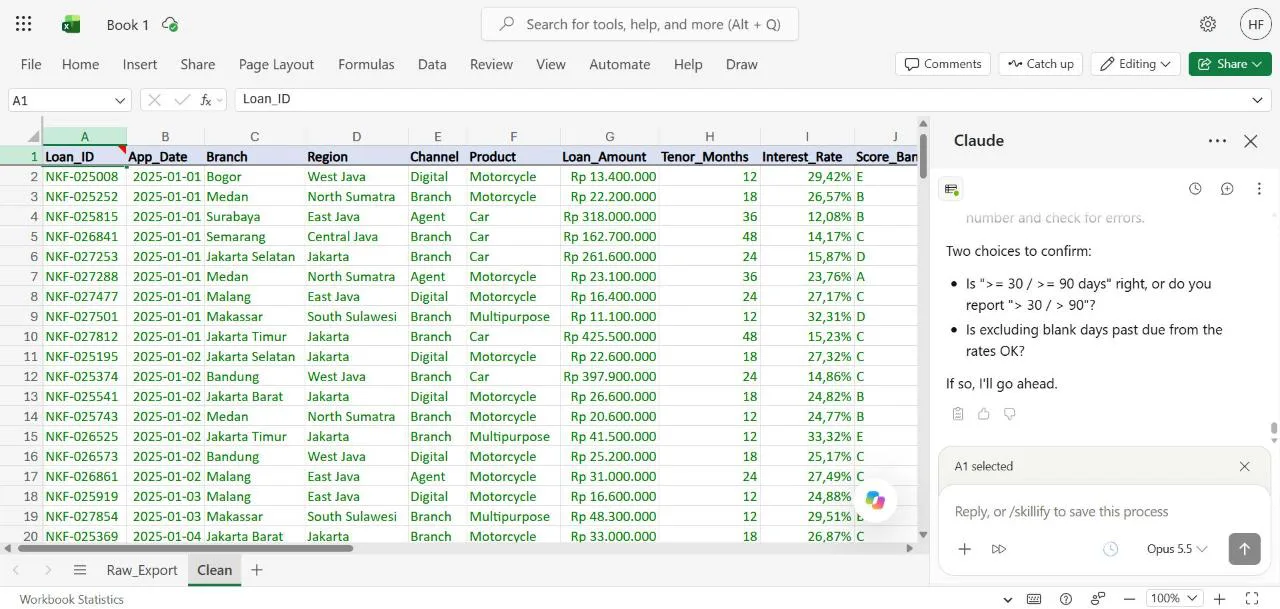Screen dimensions: 1280x609
Task: Select cell with loan ID NKF-026841
Action: 85,237
